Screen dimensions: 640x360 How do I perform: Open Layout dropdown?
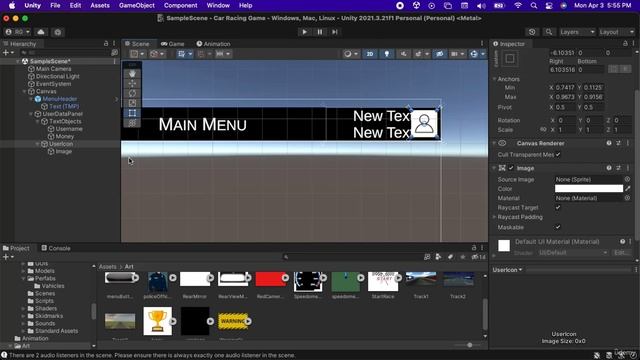tap(617, 32)
